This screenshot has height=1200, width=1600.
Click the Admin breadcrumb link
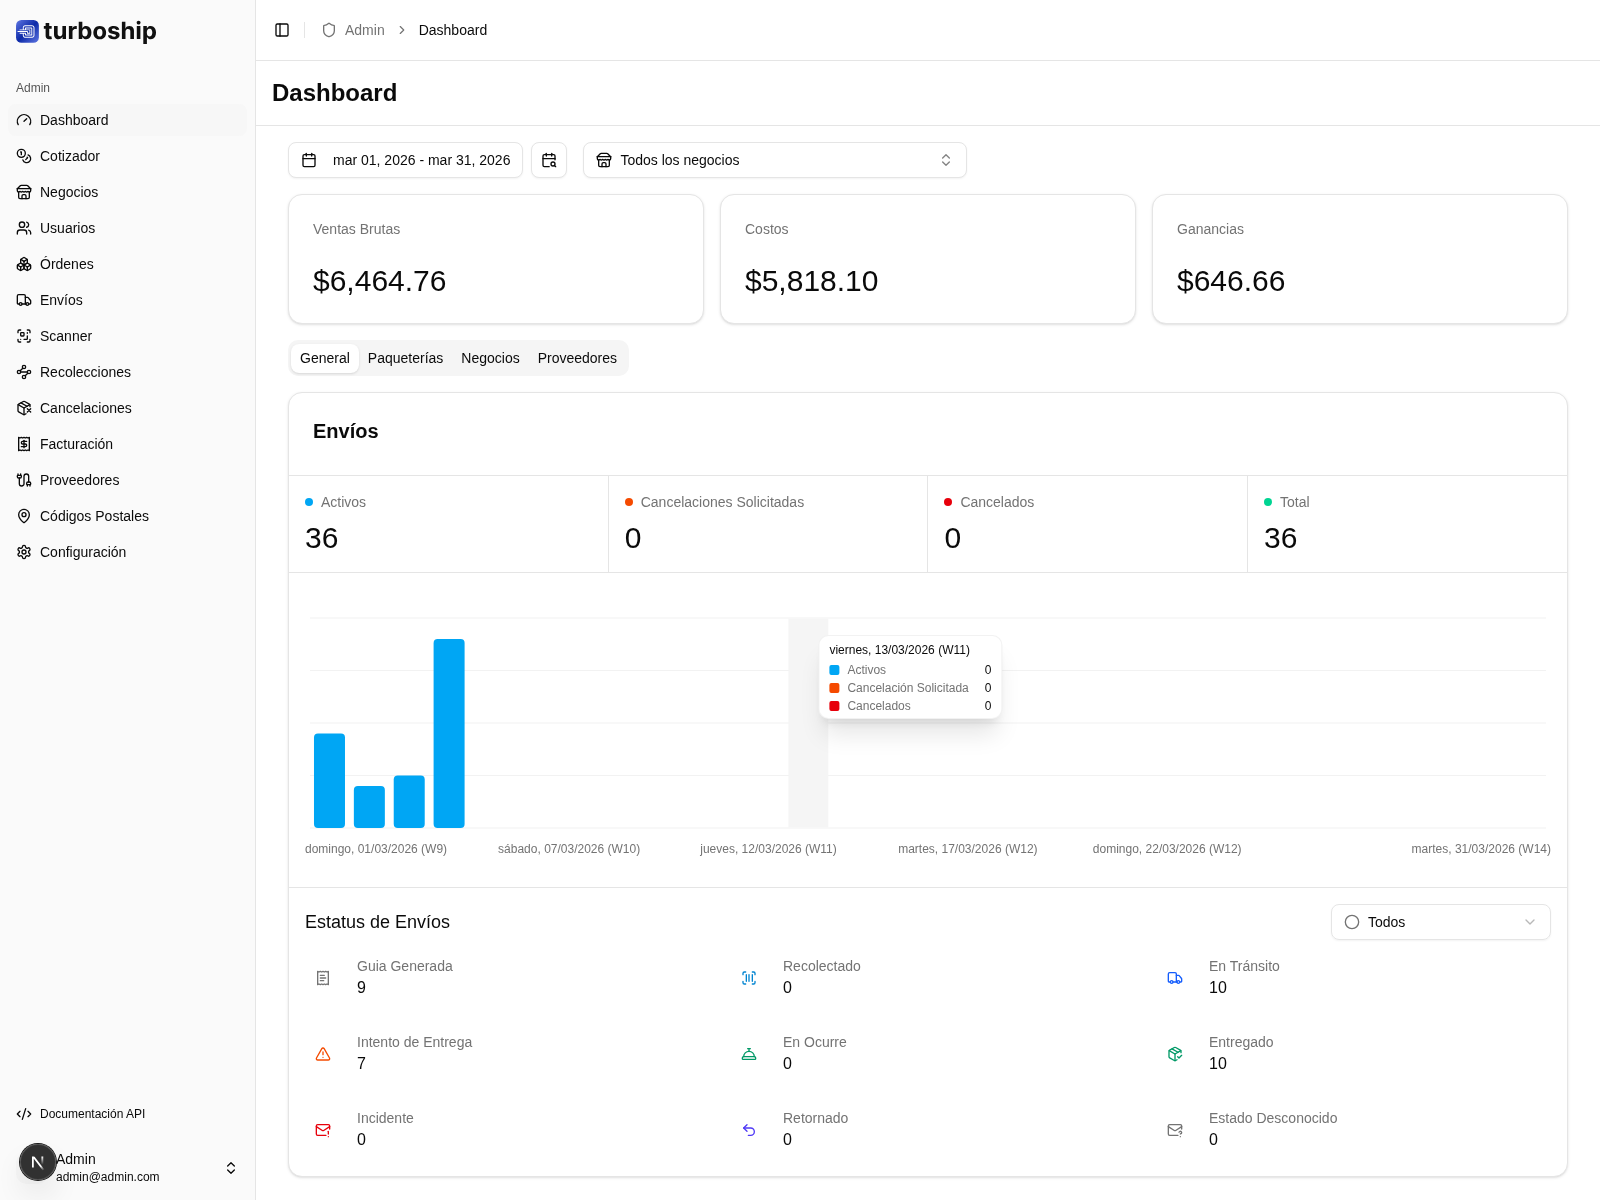tap(364, 30)
